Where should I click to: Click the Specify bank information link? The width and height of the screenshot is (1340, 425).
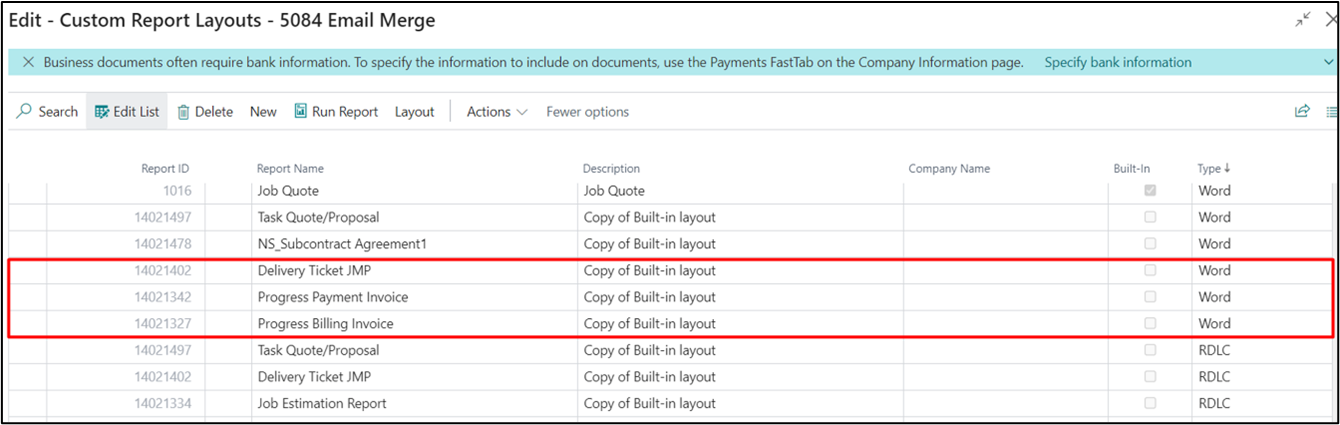coord(1117,62)
